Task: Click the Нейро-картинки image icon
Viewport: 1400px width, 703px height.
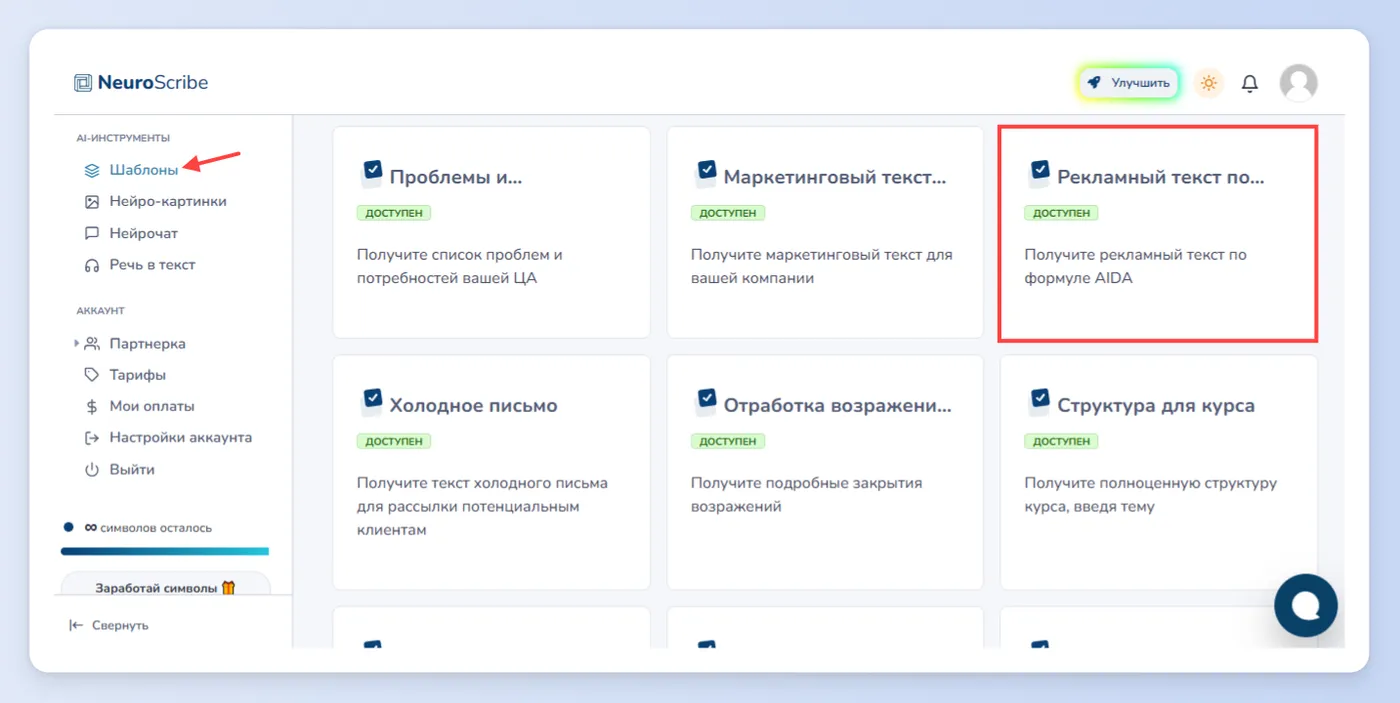Action: point(92,202)
